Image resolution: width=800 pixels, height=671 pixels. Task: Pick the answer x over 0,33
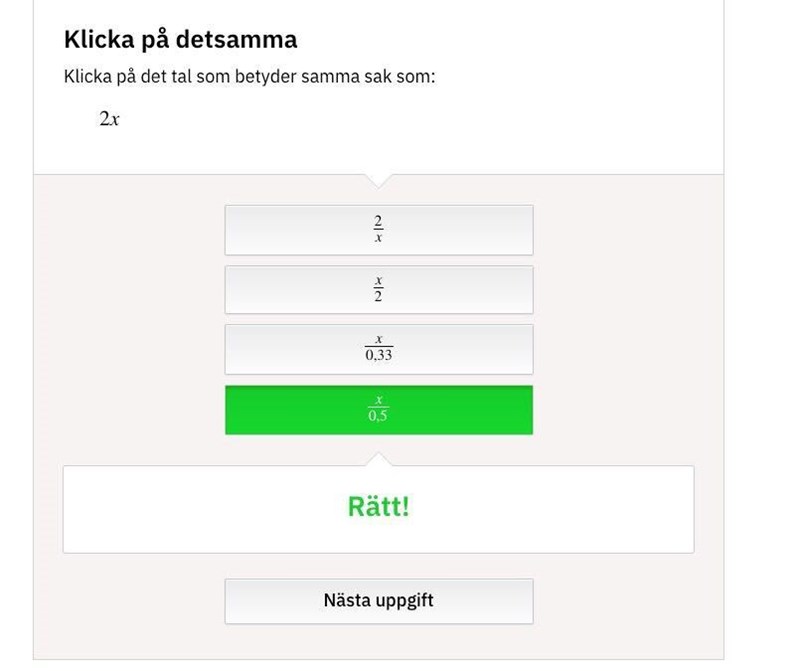click(x=378, y=349)
